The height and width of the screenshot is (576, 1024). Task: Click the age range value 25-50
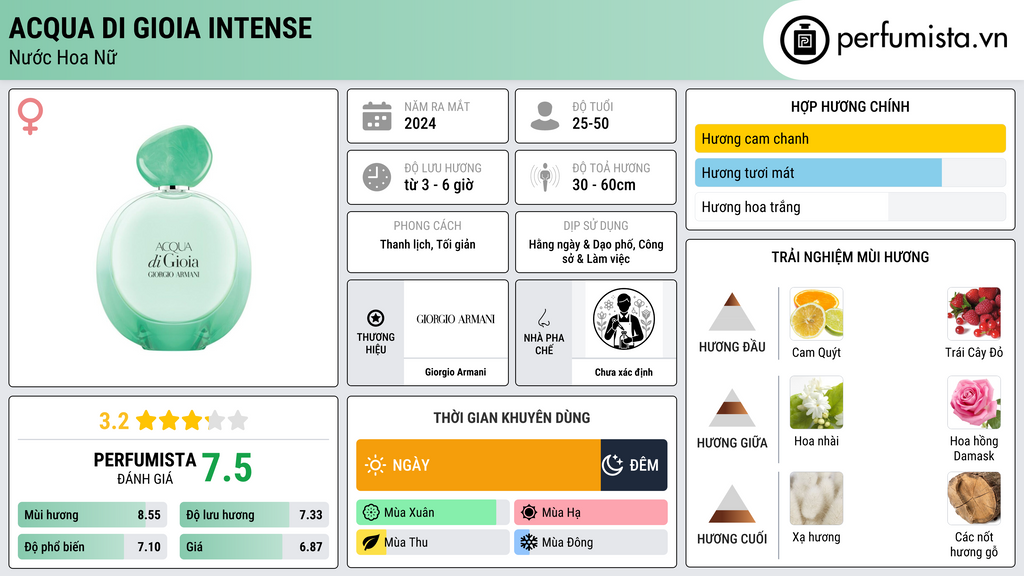[590, 123]
